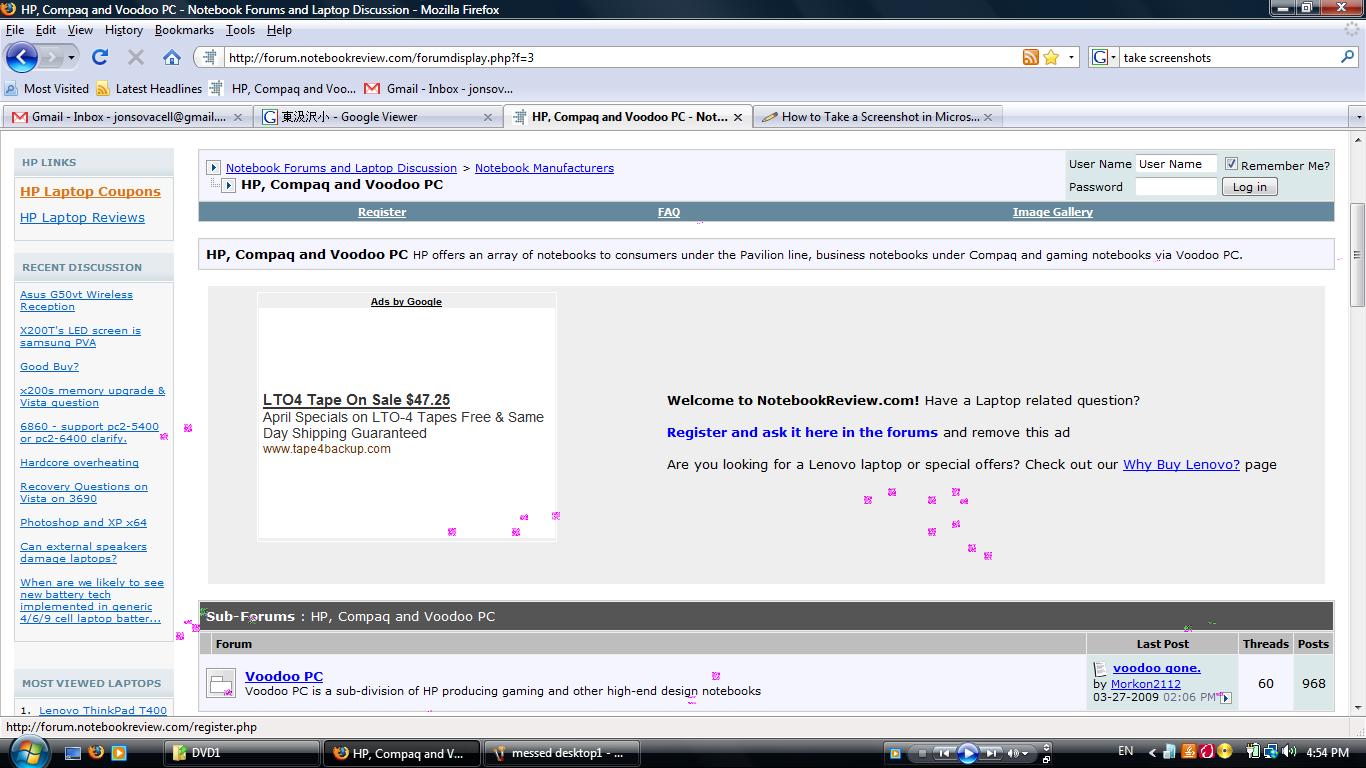The height and width of the screenshot is (768, 1366).
Task: Click the Password input field
Action: [1176, 186]
